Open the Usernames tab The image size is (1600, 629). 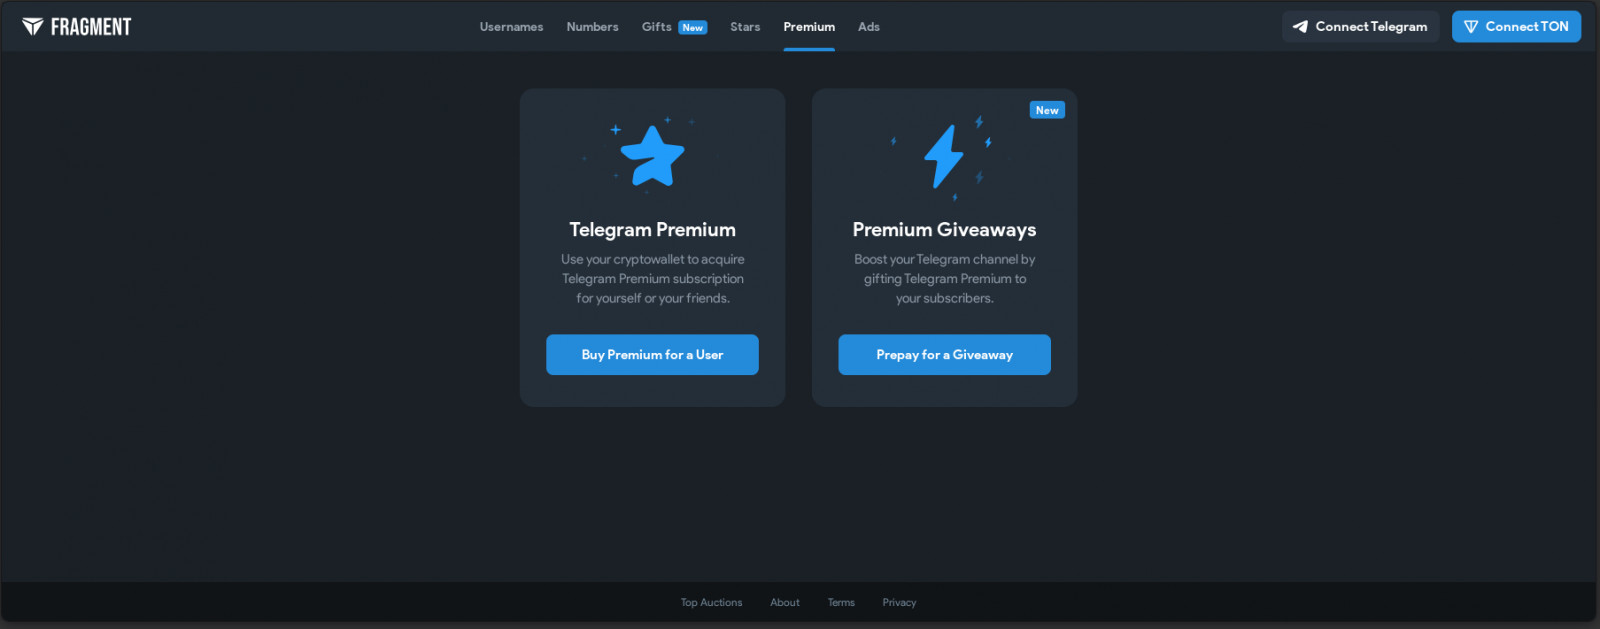(x=511, y=27)
